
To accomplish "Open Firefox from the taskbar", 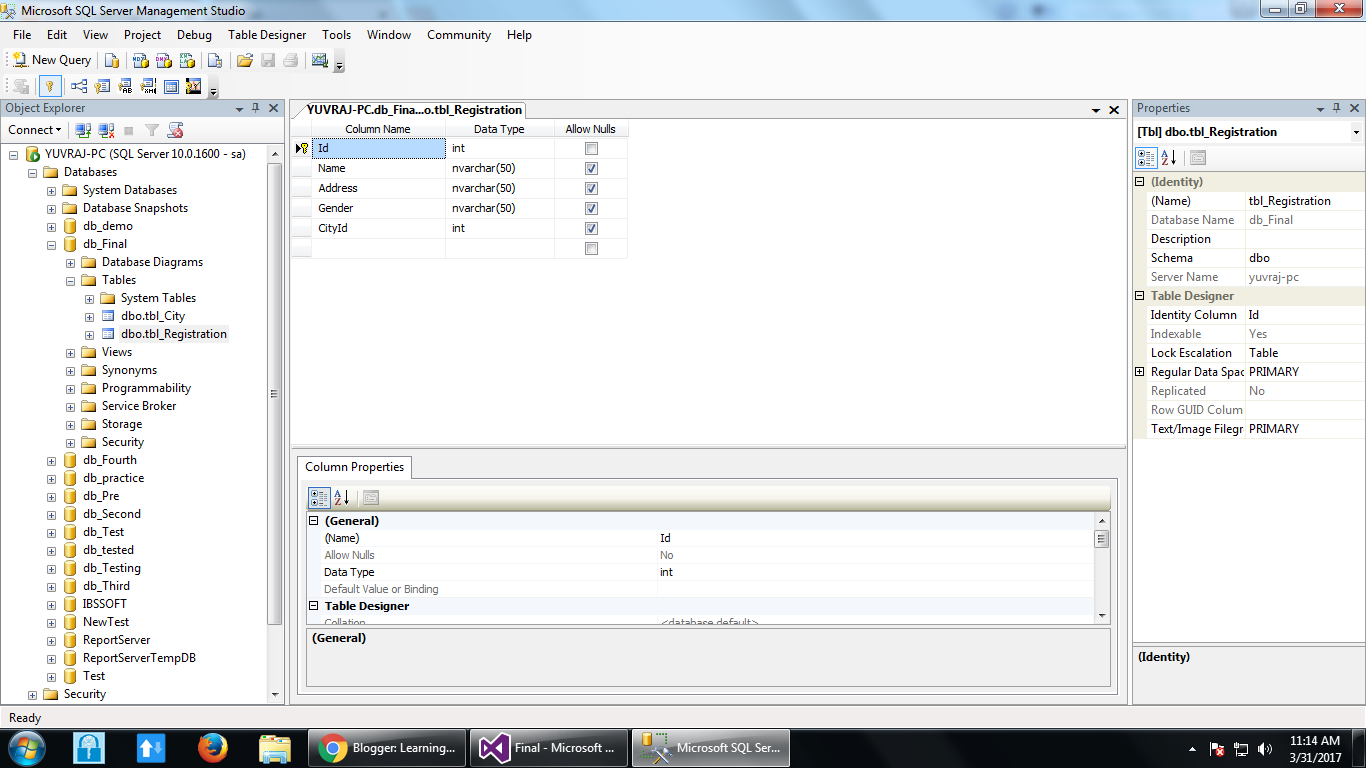I will coord(212,747).
